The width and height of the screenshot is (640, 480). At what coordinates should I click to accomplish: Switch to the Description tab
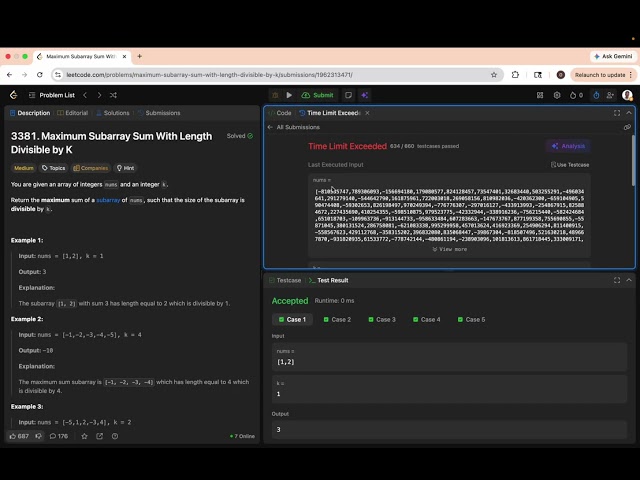(30, 113)
